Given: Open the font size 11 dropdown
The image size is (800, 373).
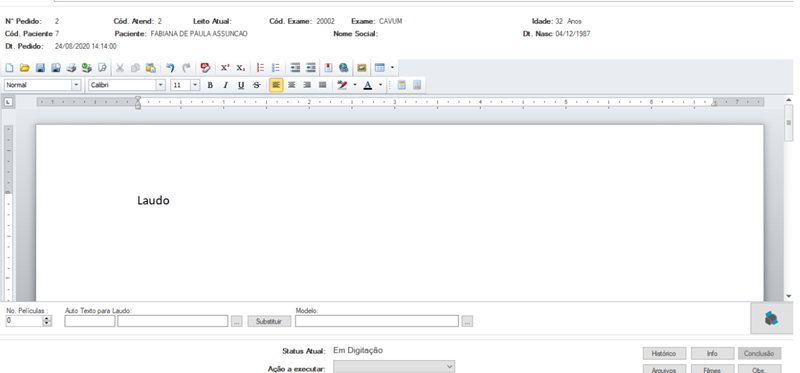Looking at the screenshot, I should click(195, 85).
